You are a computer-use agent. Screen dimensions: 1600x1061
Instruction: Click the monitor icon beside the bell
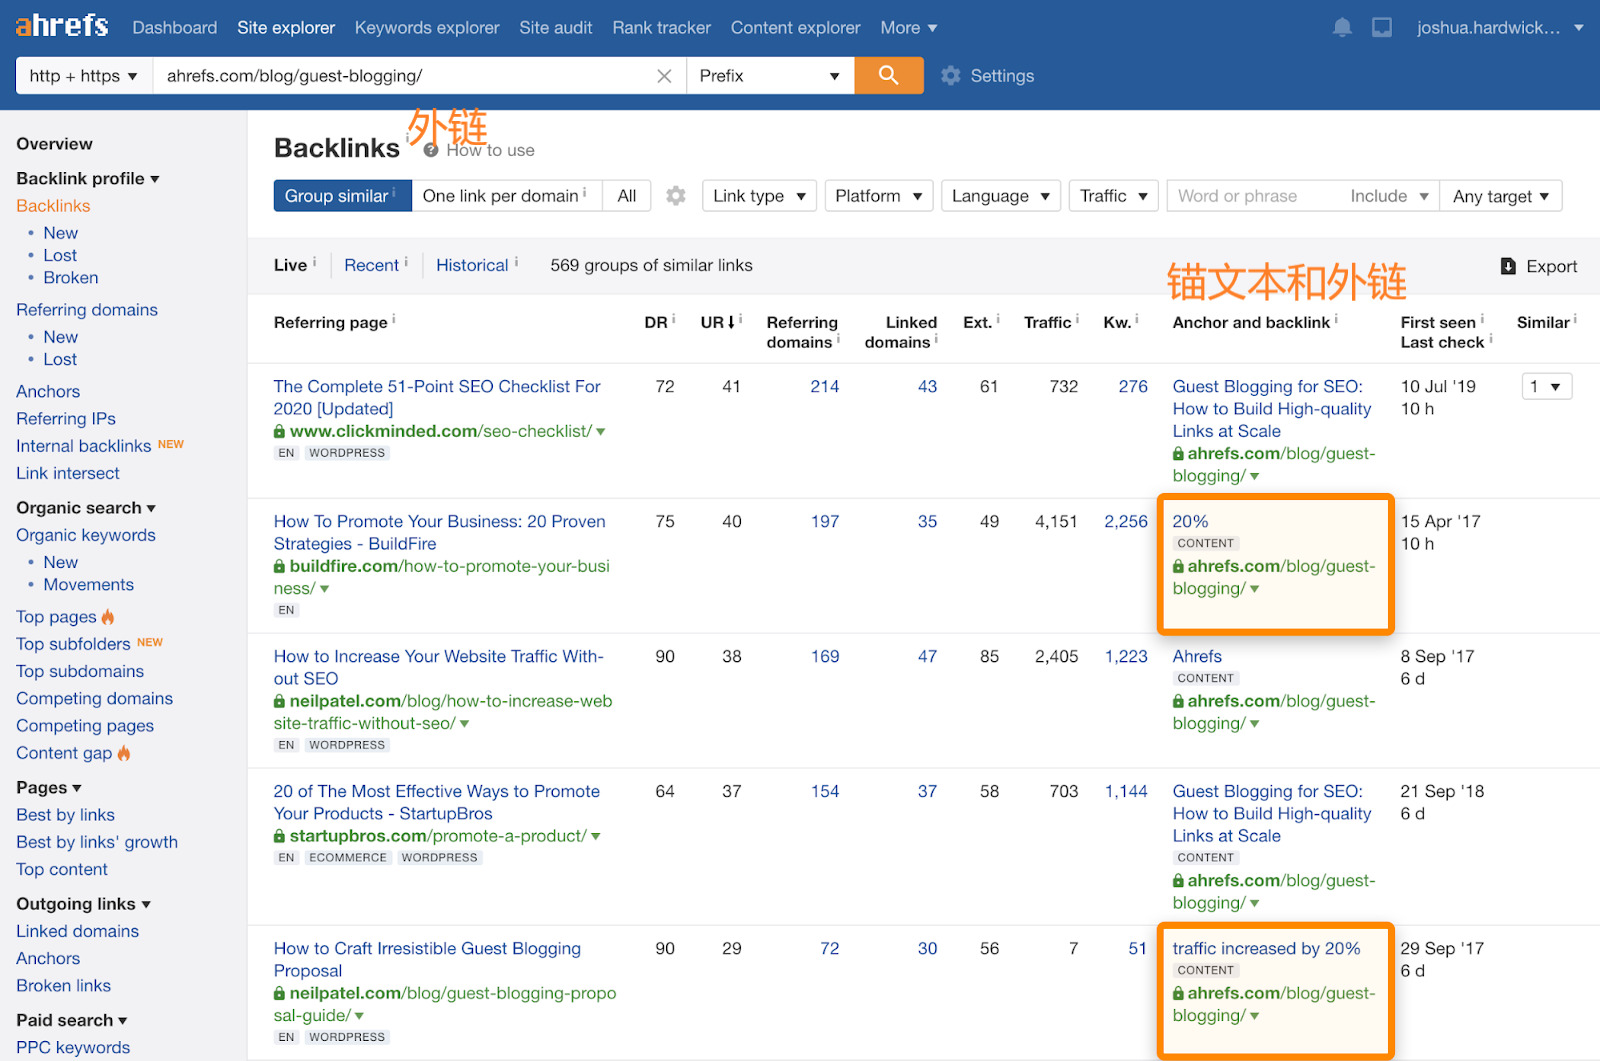click(1381, 28)
